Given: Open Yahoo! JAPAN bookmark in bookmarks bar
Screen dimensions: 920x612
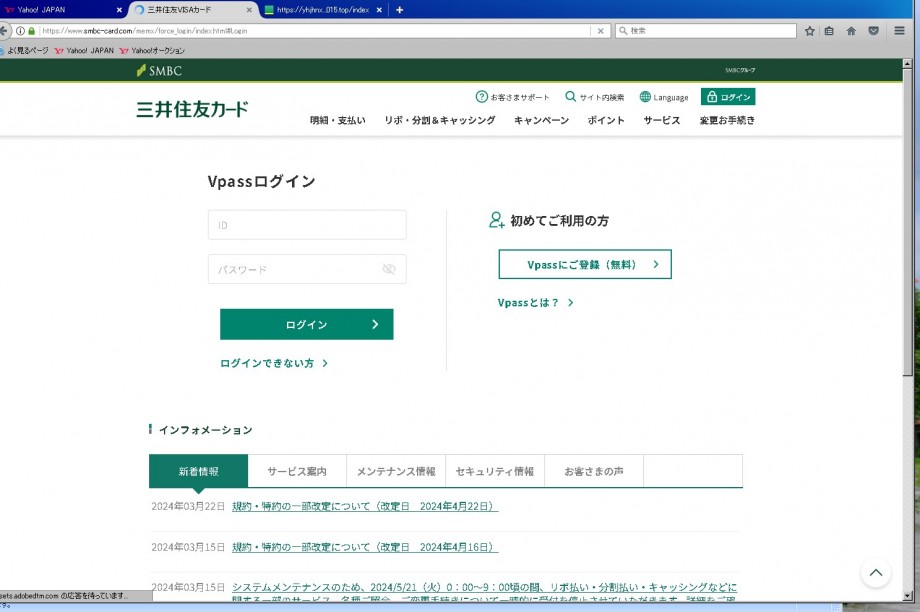Looking at the screenshot, I should tap(84, 50).
